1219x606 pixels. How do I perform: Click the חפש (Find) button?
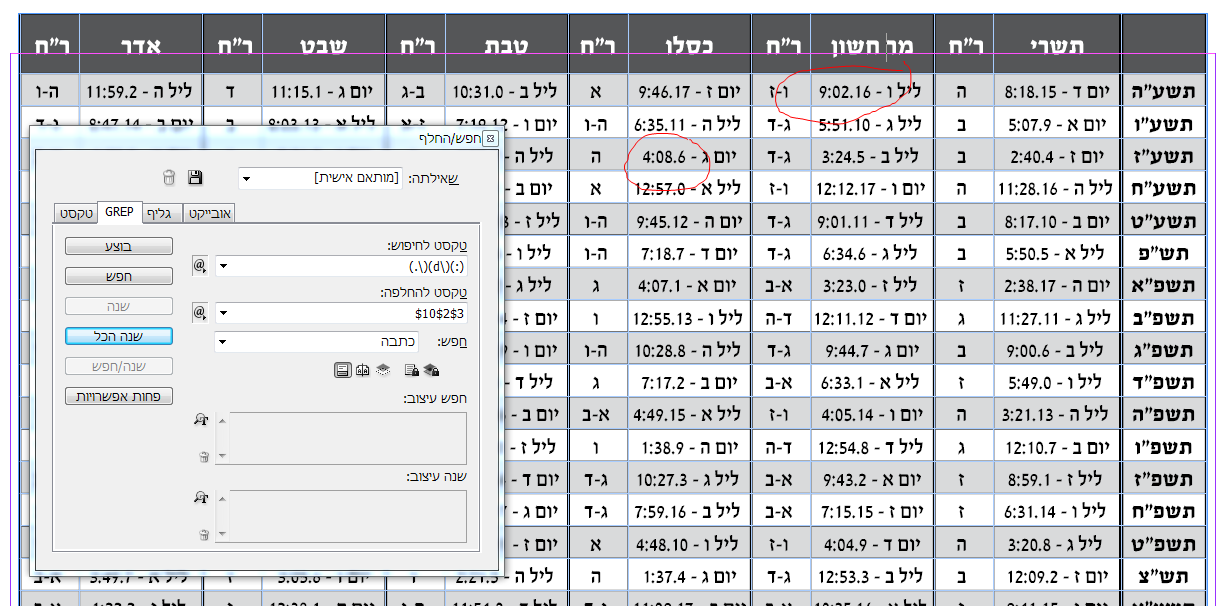119,276
